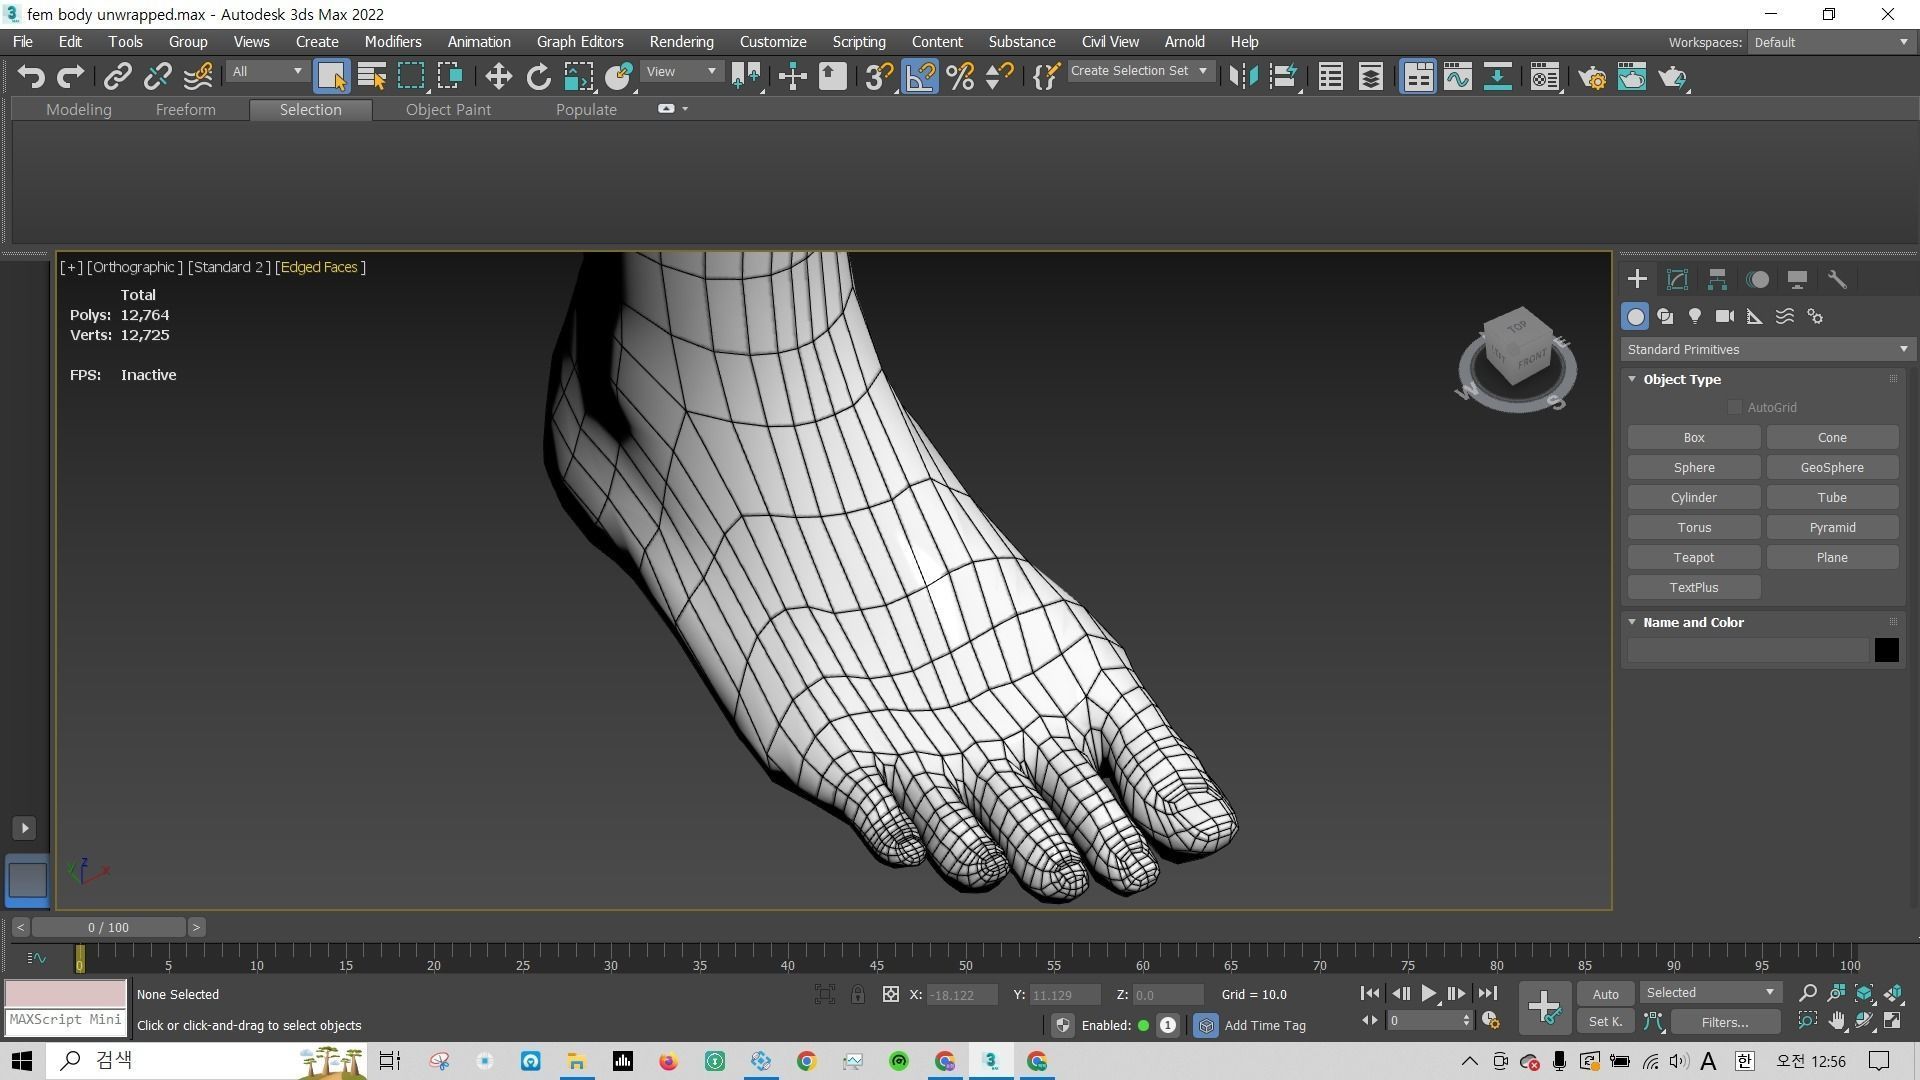
Task: Open the Motion panel tab
Action: coord(1757,279)
